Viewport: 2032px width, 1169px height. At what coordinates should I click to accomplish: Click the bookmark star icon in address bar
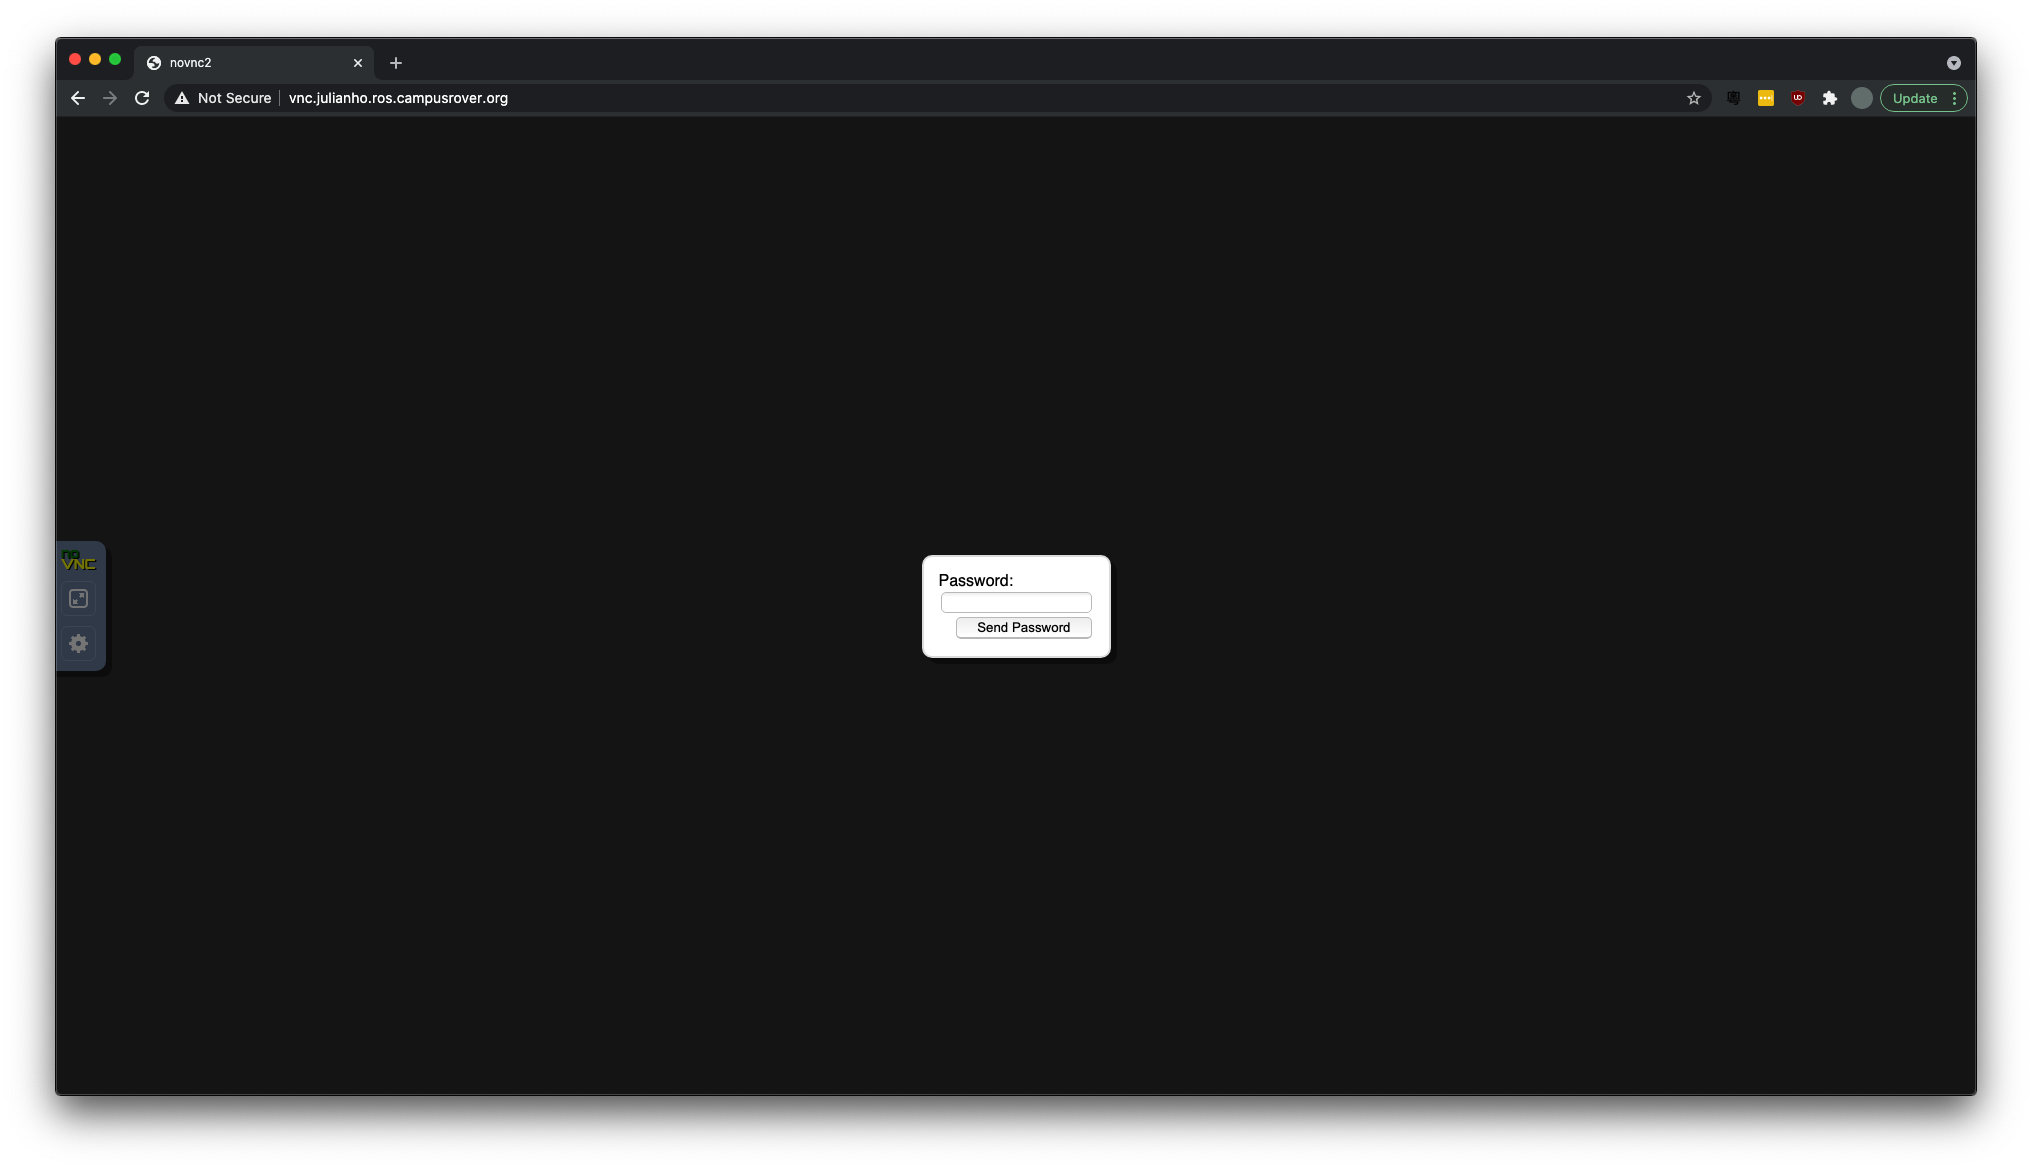[1694, 98]
